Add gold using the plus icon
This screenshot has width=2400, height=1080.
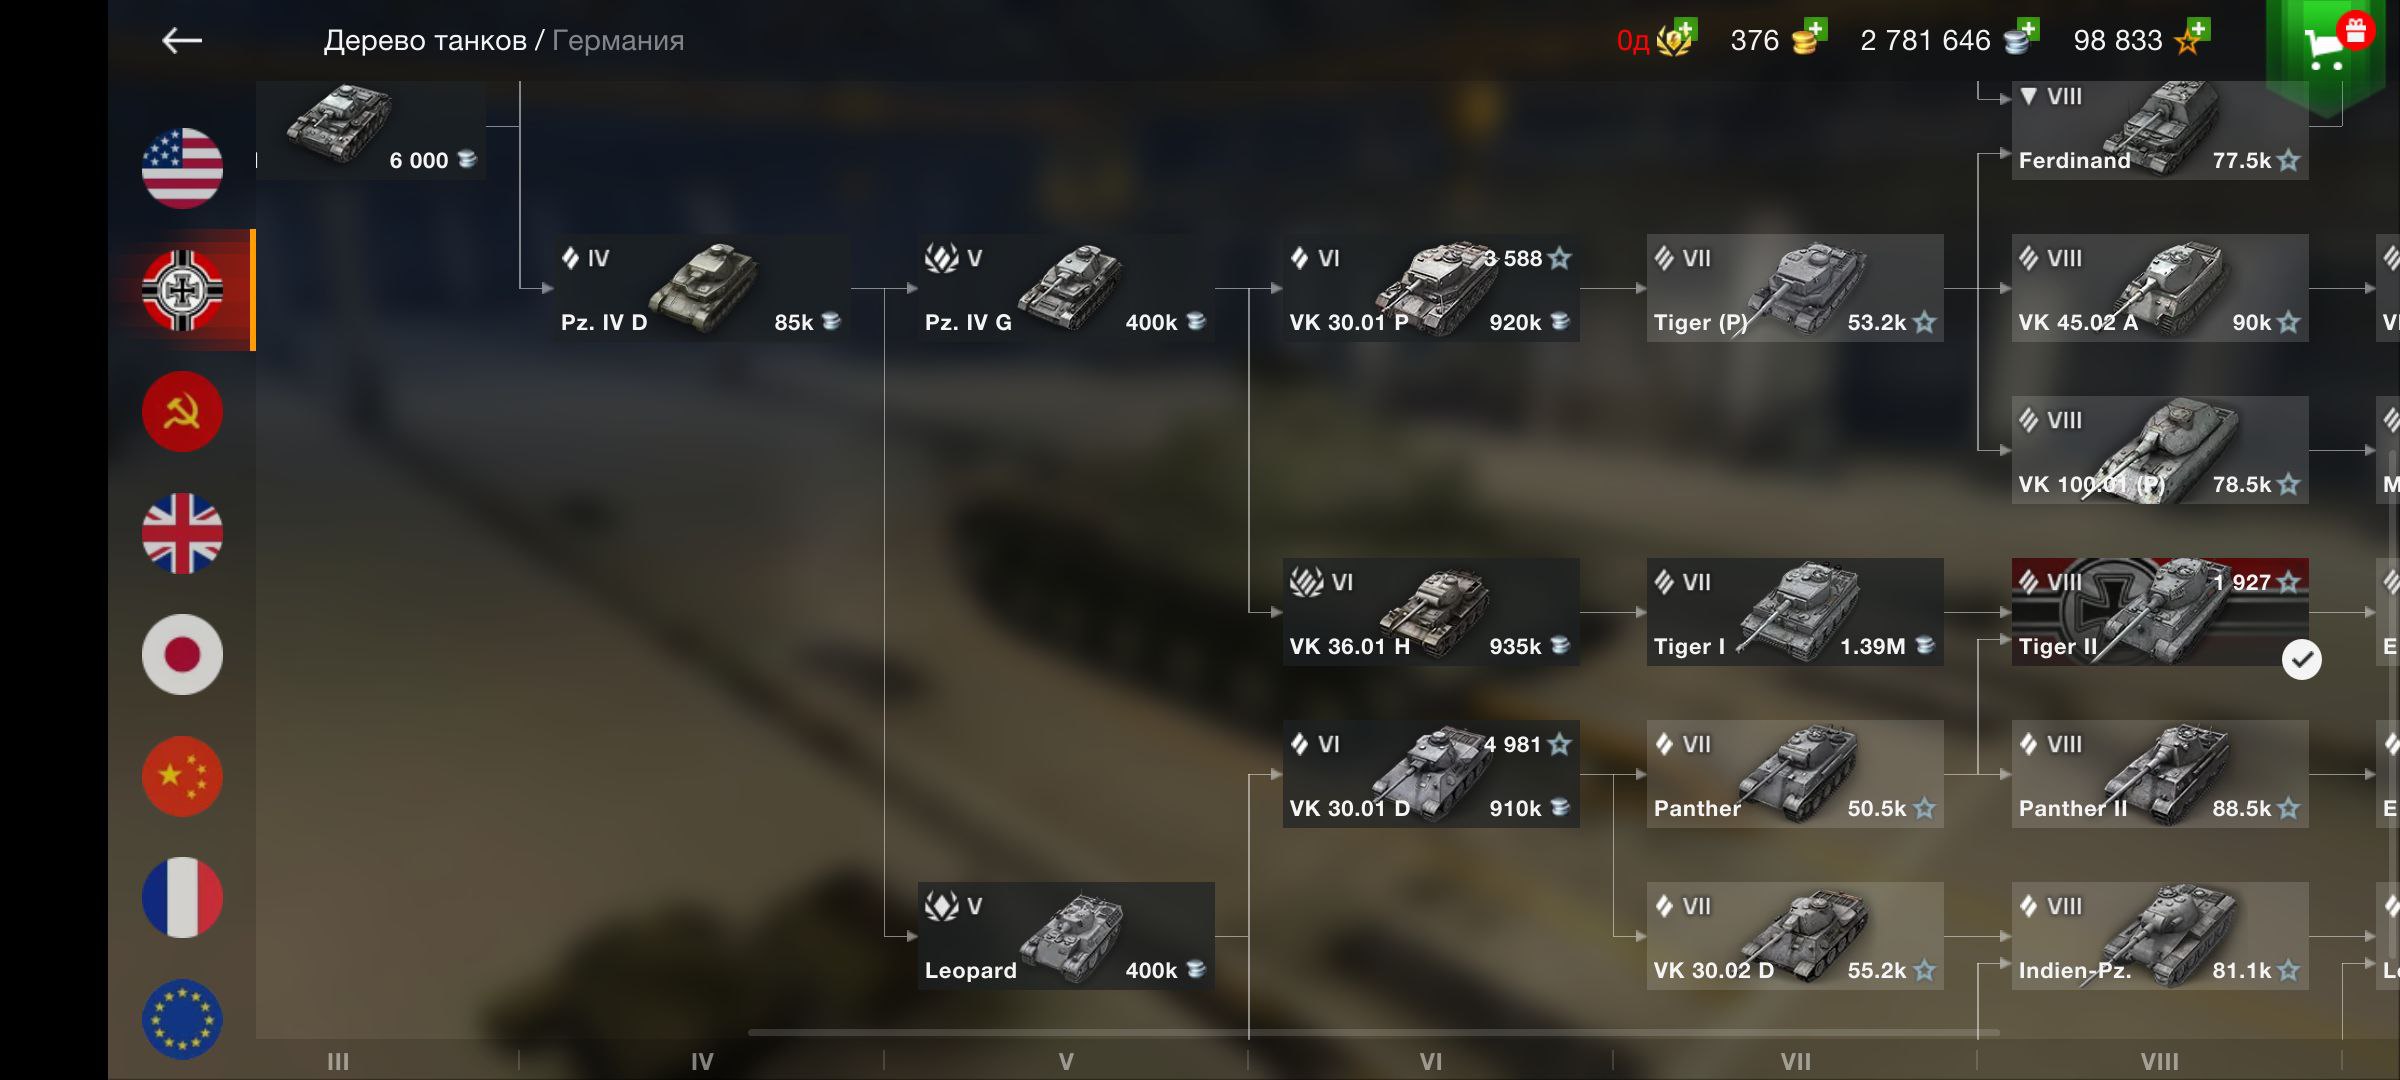point(1815,28)
